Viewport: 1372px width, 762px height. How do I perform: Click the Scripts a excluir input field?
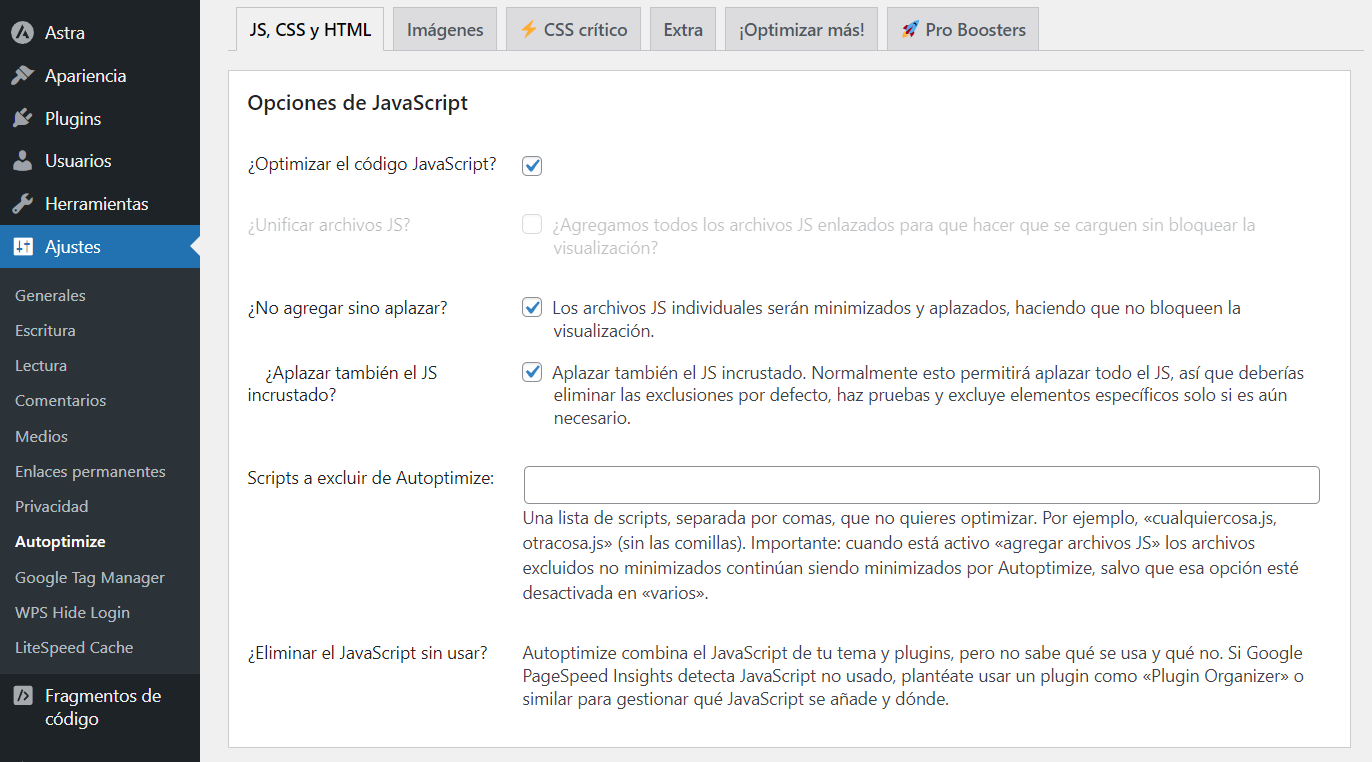920,484
